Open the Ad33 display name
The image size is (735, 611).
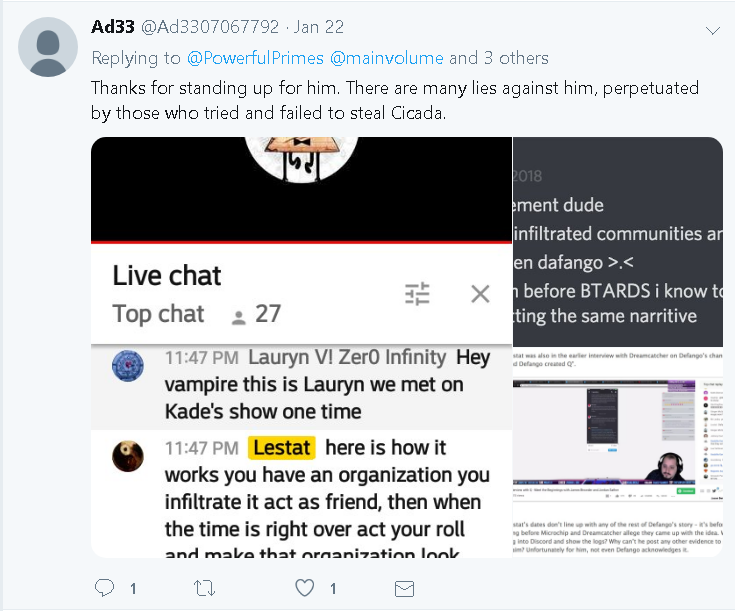click(113, 27)
